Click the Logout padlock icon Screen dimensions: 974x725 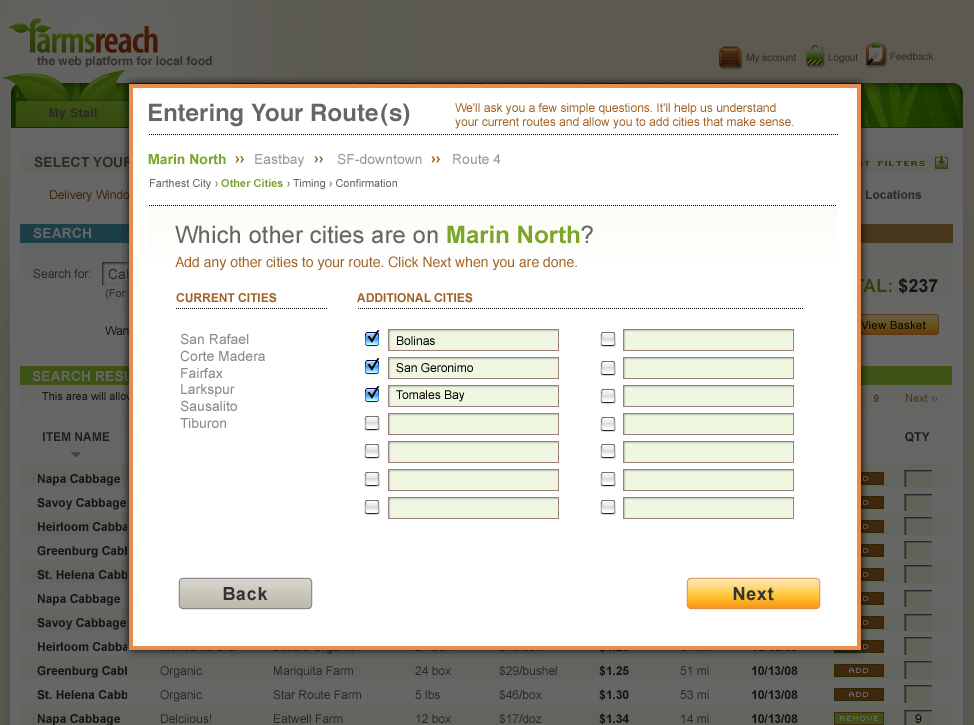pyautogui.click(x=815, y=56)
